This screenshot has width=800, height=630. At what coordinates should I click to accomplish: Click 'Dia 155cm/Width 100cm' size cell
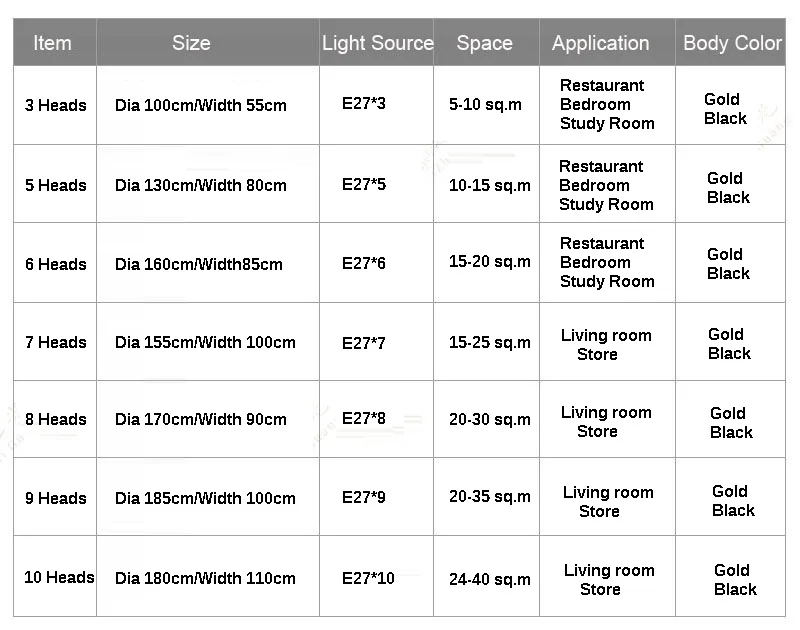tap(208, 342)
